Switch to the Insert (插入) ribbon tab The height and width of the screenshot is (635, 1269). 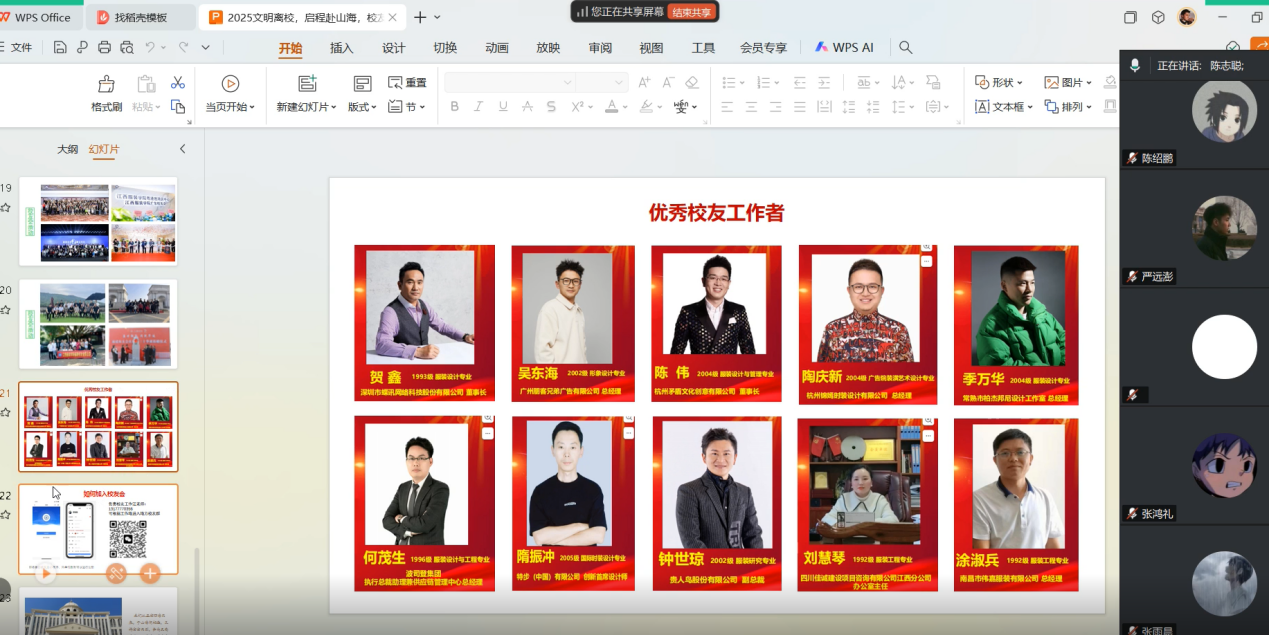[x=342, y=48]
